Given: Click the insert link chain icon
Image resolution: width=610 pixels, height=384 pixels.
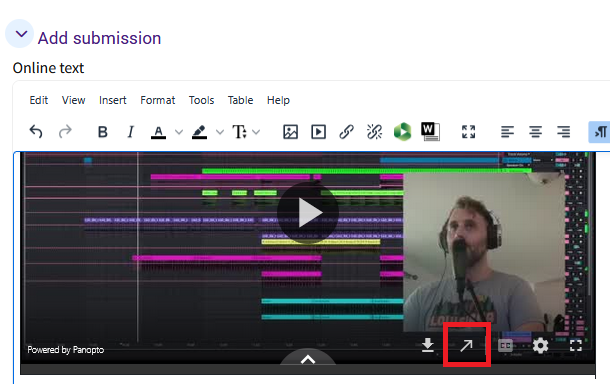Looking at the screenshot, I should click(x=346, y=132).
